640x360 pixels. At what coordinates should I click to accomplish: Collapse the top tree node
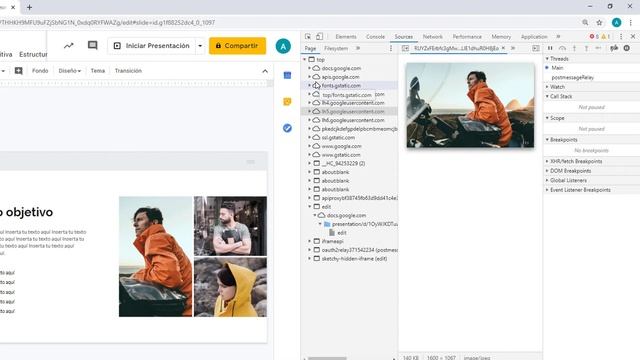pos(304,60)
